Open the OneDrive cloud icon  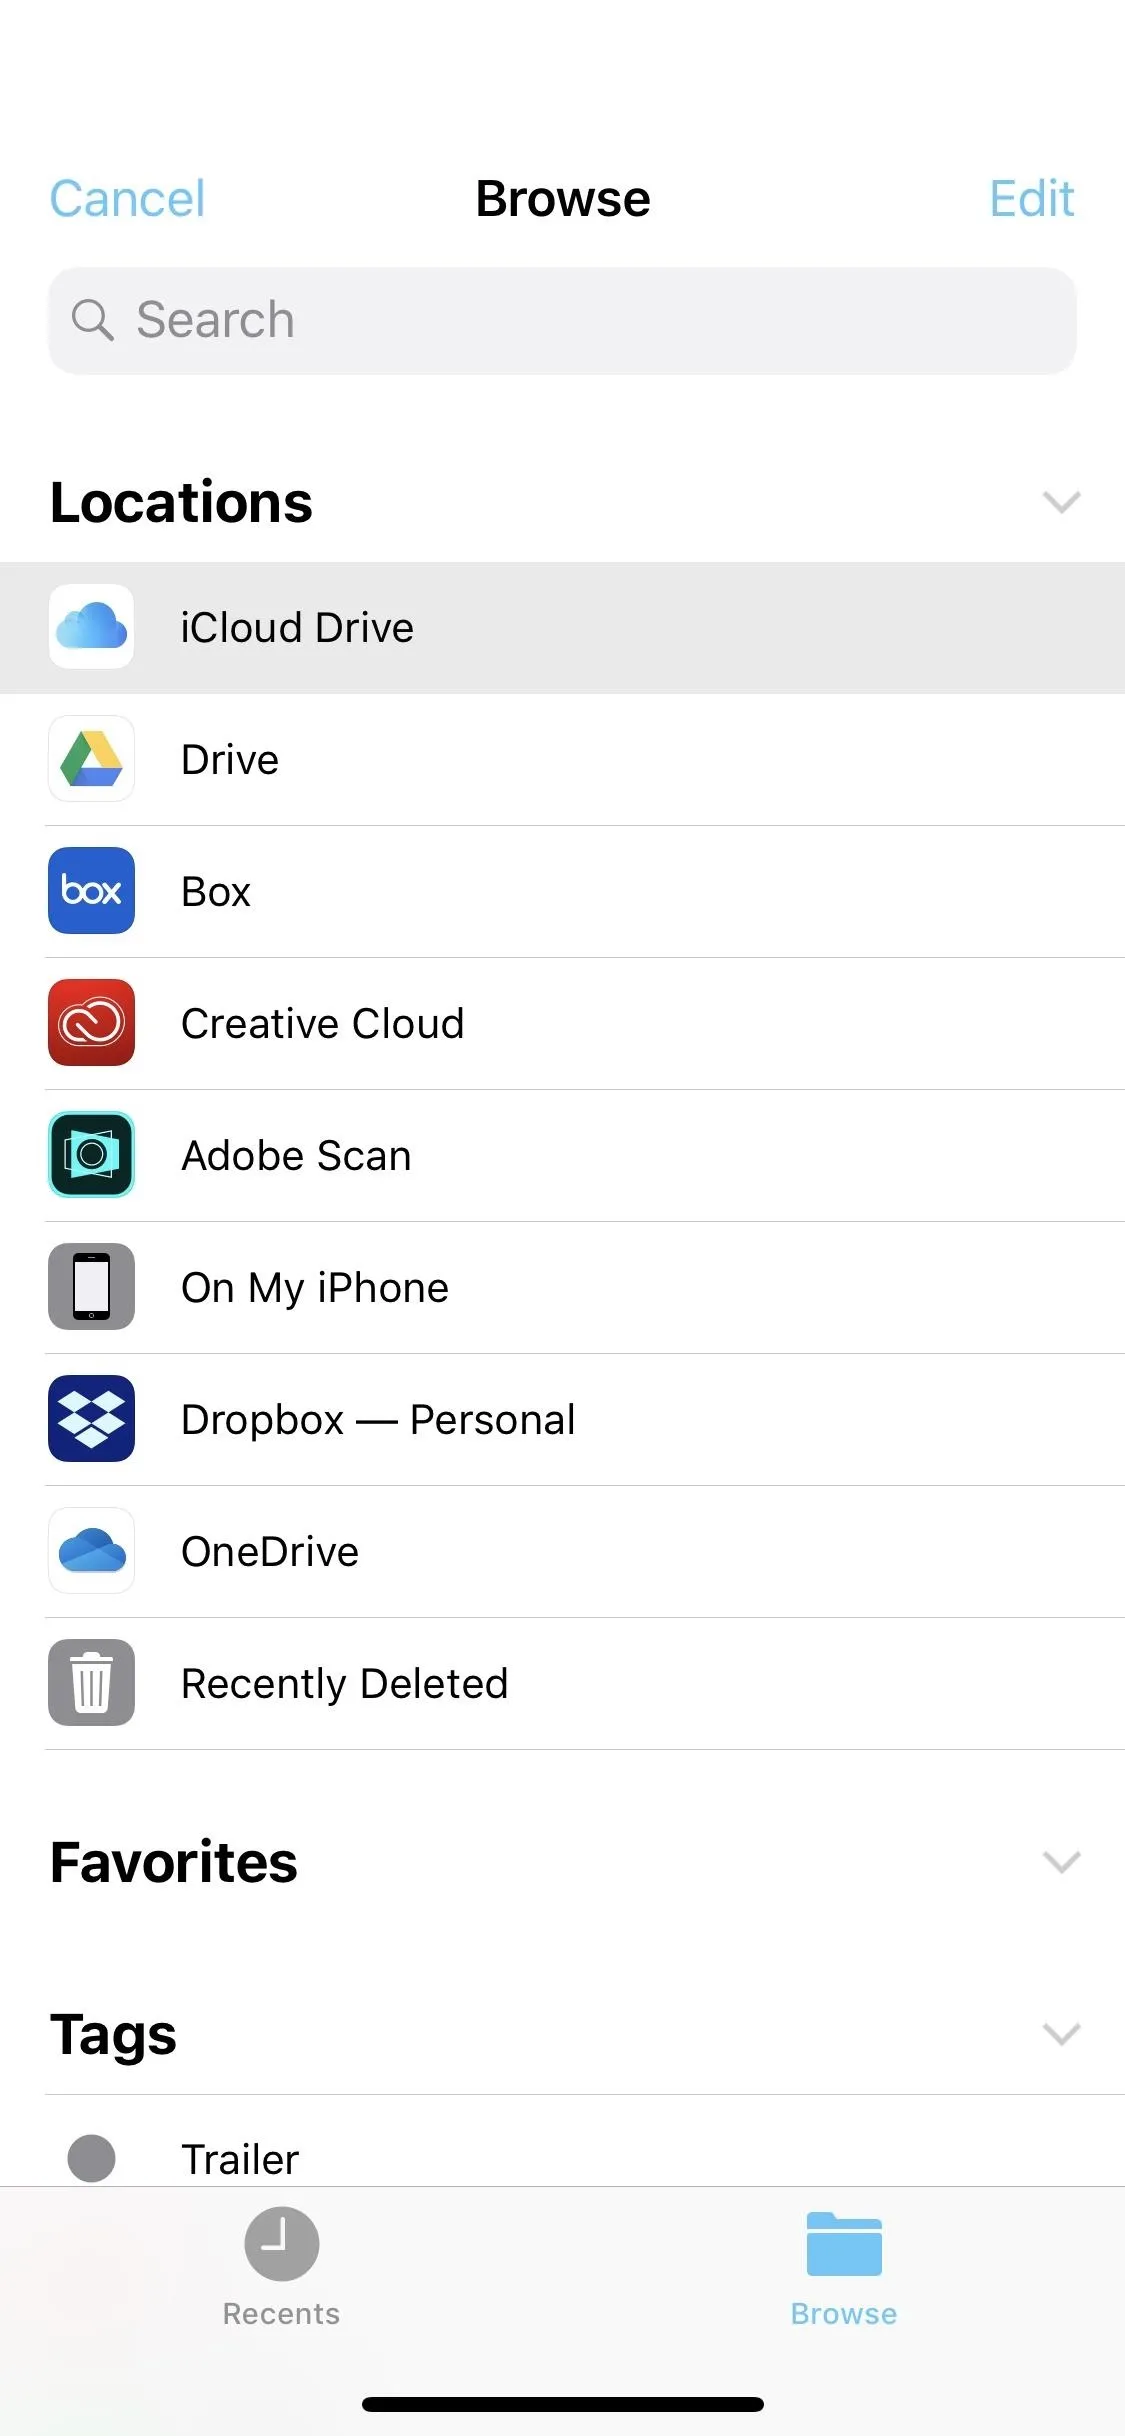coord(91,1551)
